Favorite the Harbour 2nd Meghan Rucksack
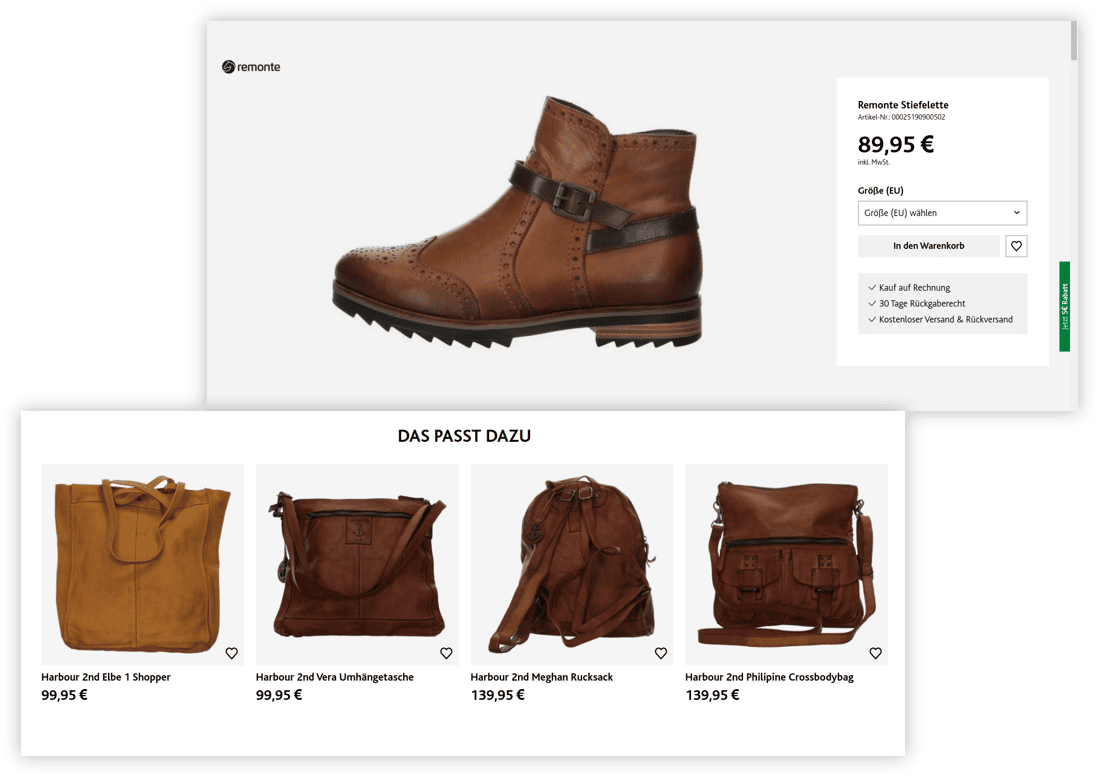Screen dimensions: 1099x777 click(x=660, y=653)
